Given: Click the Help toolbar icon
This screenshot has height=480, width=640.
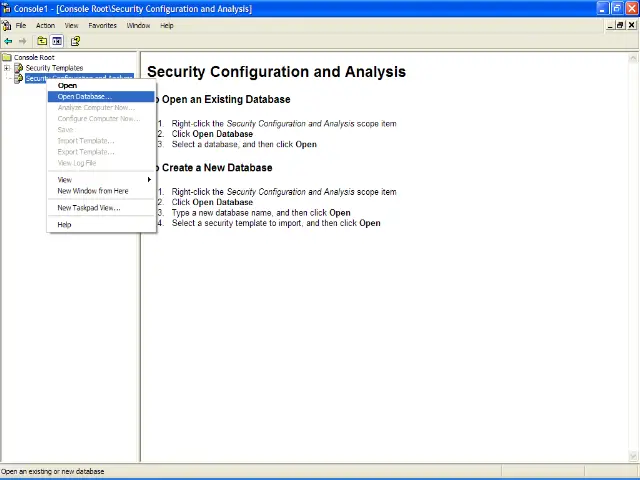Looking at the screenshot, I should tap(75, 41).
